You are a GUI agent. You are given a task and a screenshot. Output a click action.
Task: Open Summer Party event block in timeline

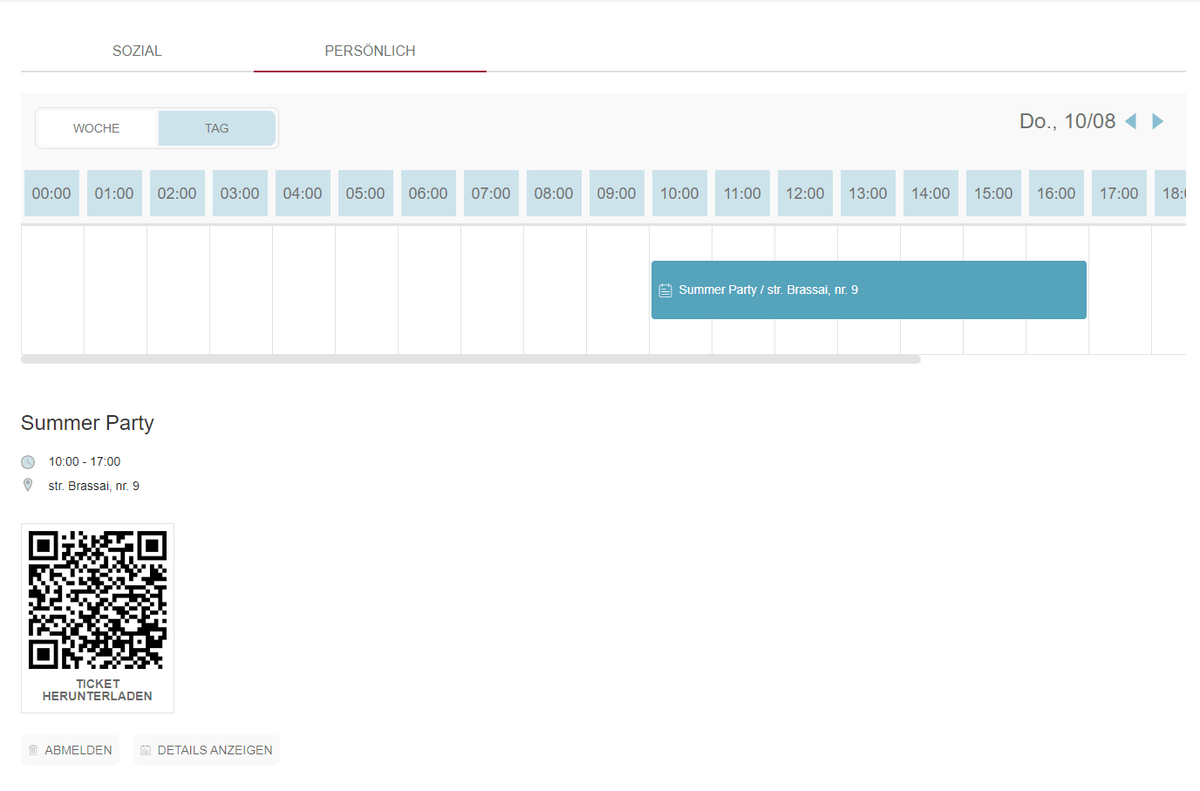pos(868,290)
